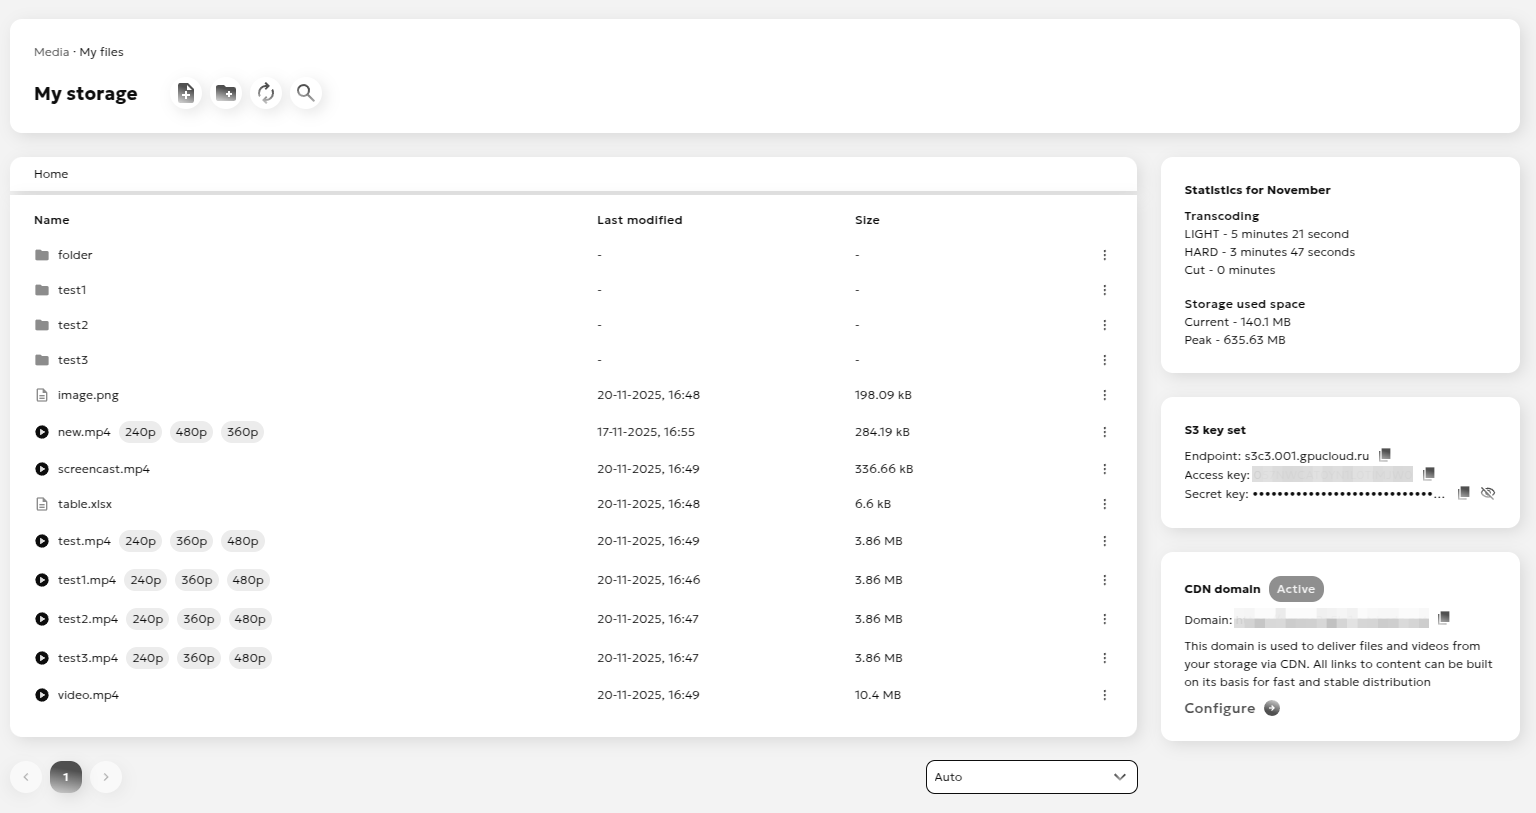Image resolution: width=1536 pixels, height=813 pixels.
Task: Copy the CDN domain name
Action: [1444, 618]
